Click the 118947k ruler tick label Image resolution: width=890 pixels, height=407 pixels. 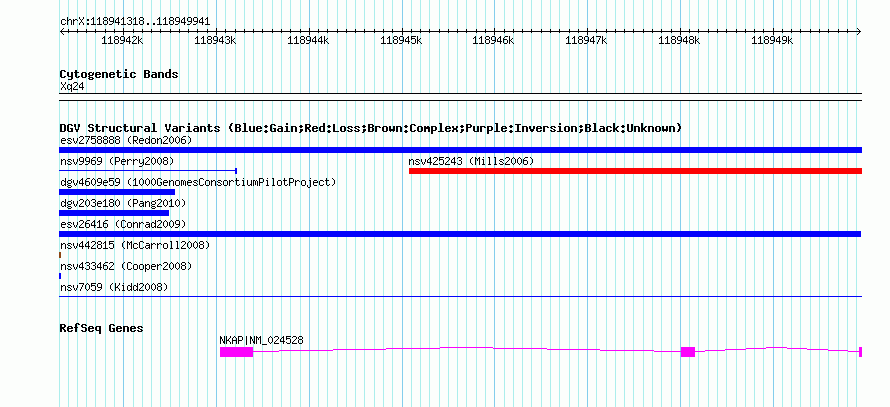(586, 40)
